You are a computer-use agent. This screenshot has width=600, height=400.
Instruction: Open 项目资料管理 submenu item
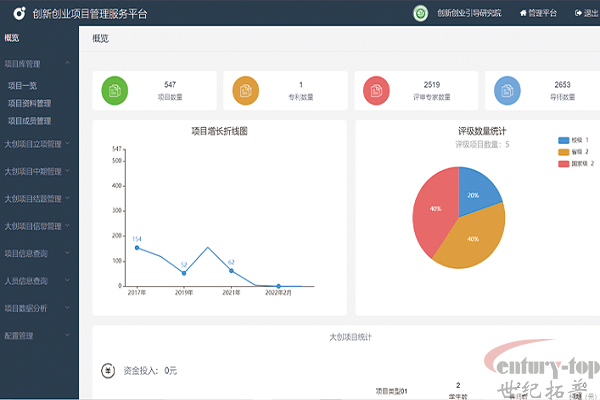pyautogui.click(x=29, y=103)
